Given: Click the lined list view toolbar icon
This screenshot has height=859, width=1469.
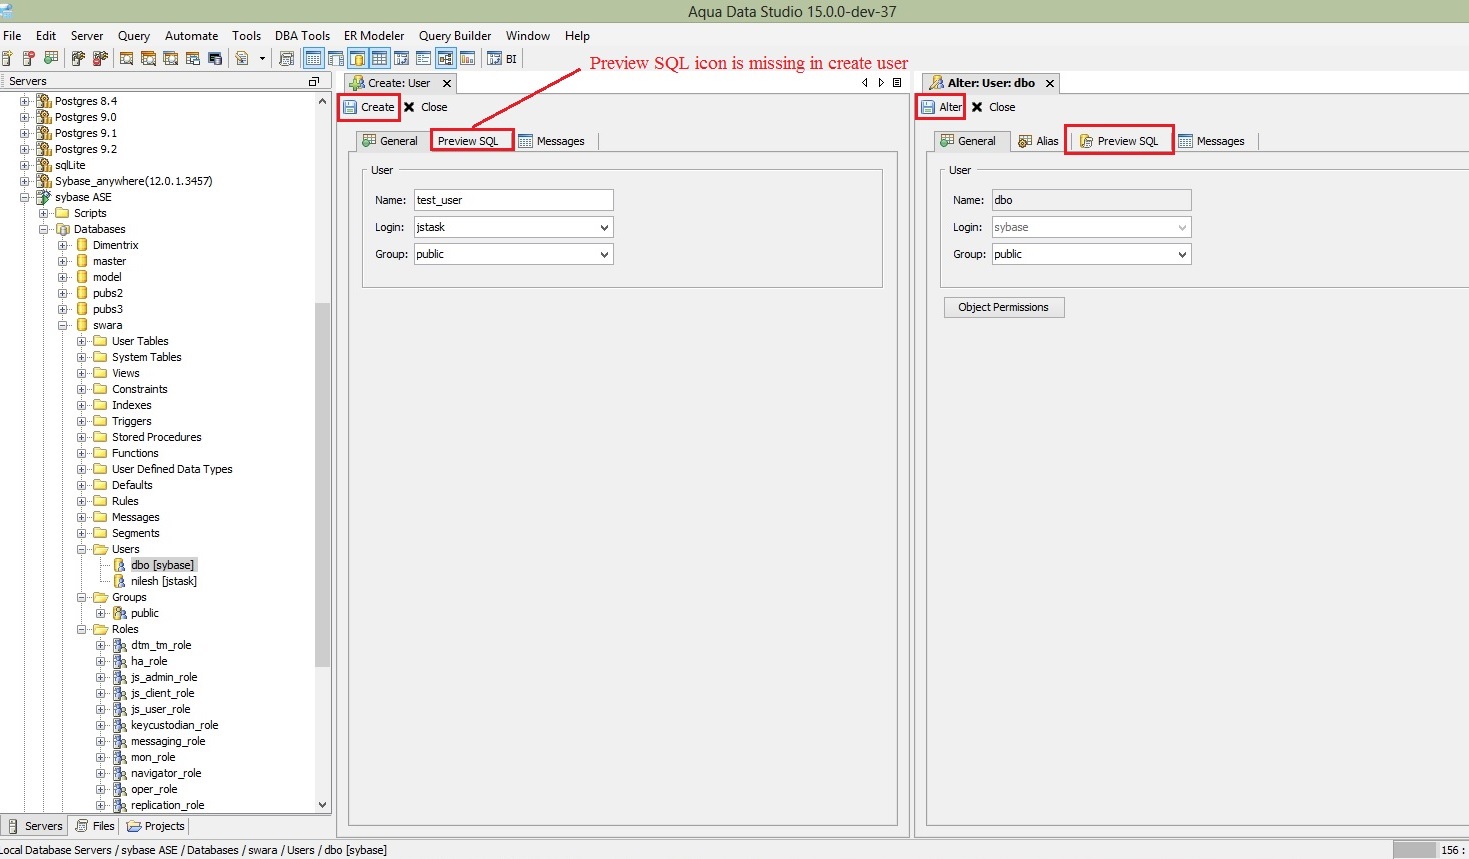Looking at the screenshot, I should click(x=423, y=59).
